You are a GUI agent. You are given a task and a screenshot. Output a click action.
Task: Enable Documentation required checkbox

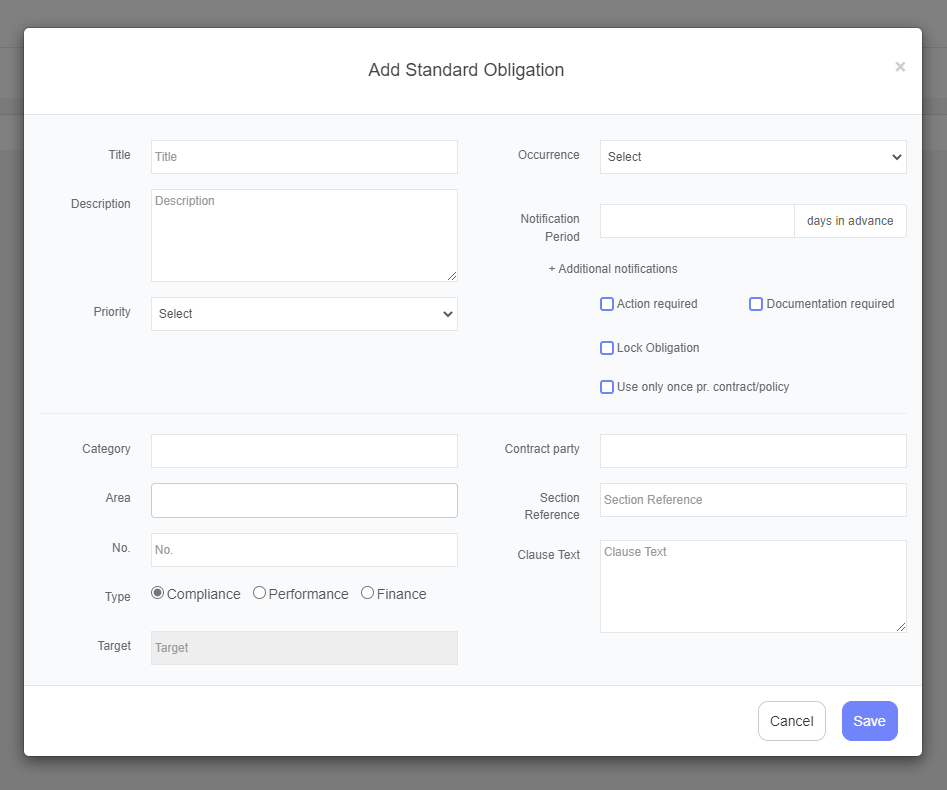pos(756,304)
